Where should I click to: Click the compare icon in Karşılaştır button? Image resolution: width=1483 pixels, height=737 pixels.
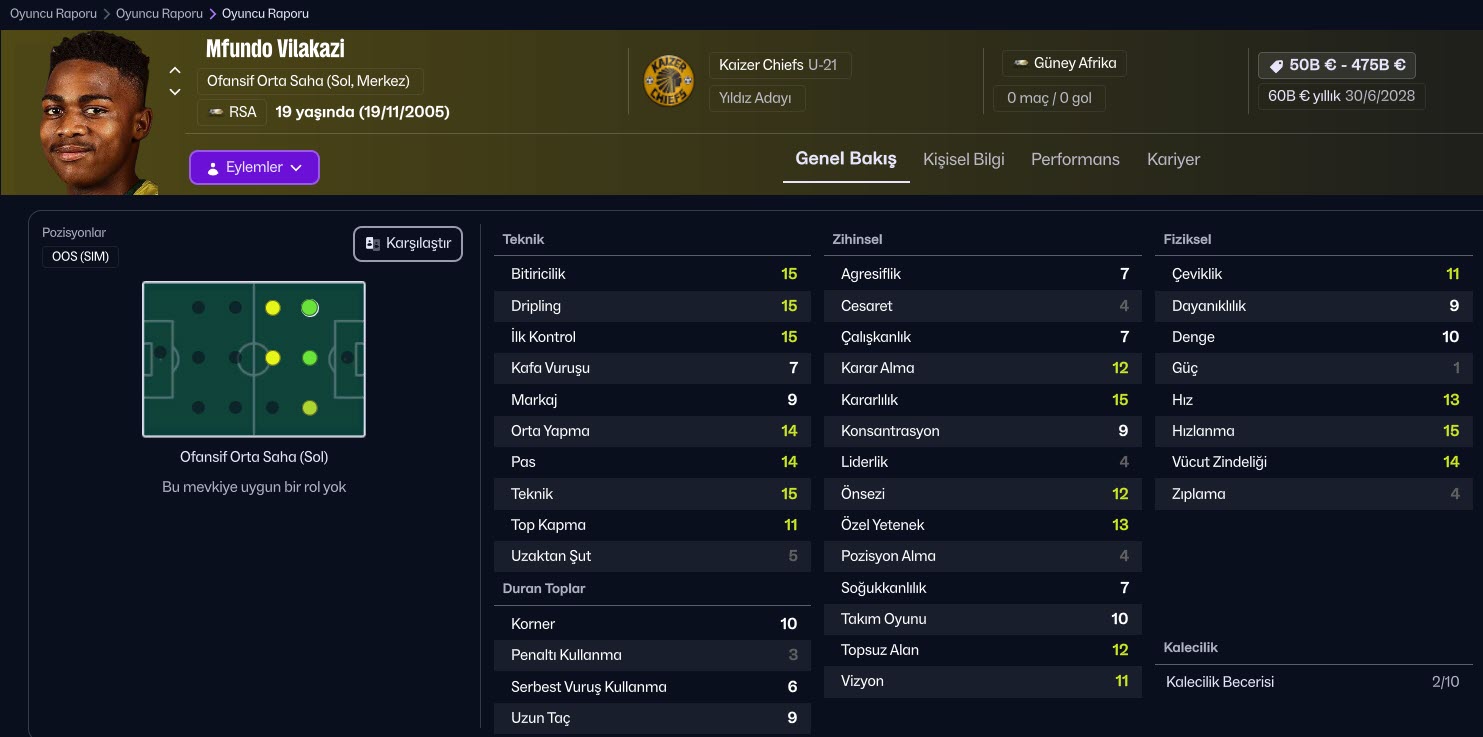coord(372,244)
